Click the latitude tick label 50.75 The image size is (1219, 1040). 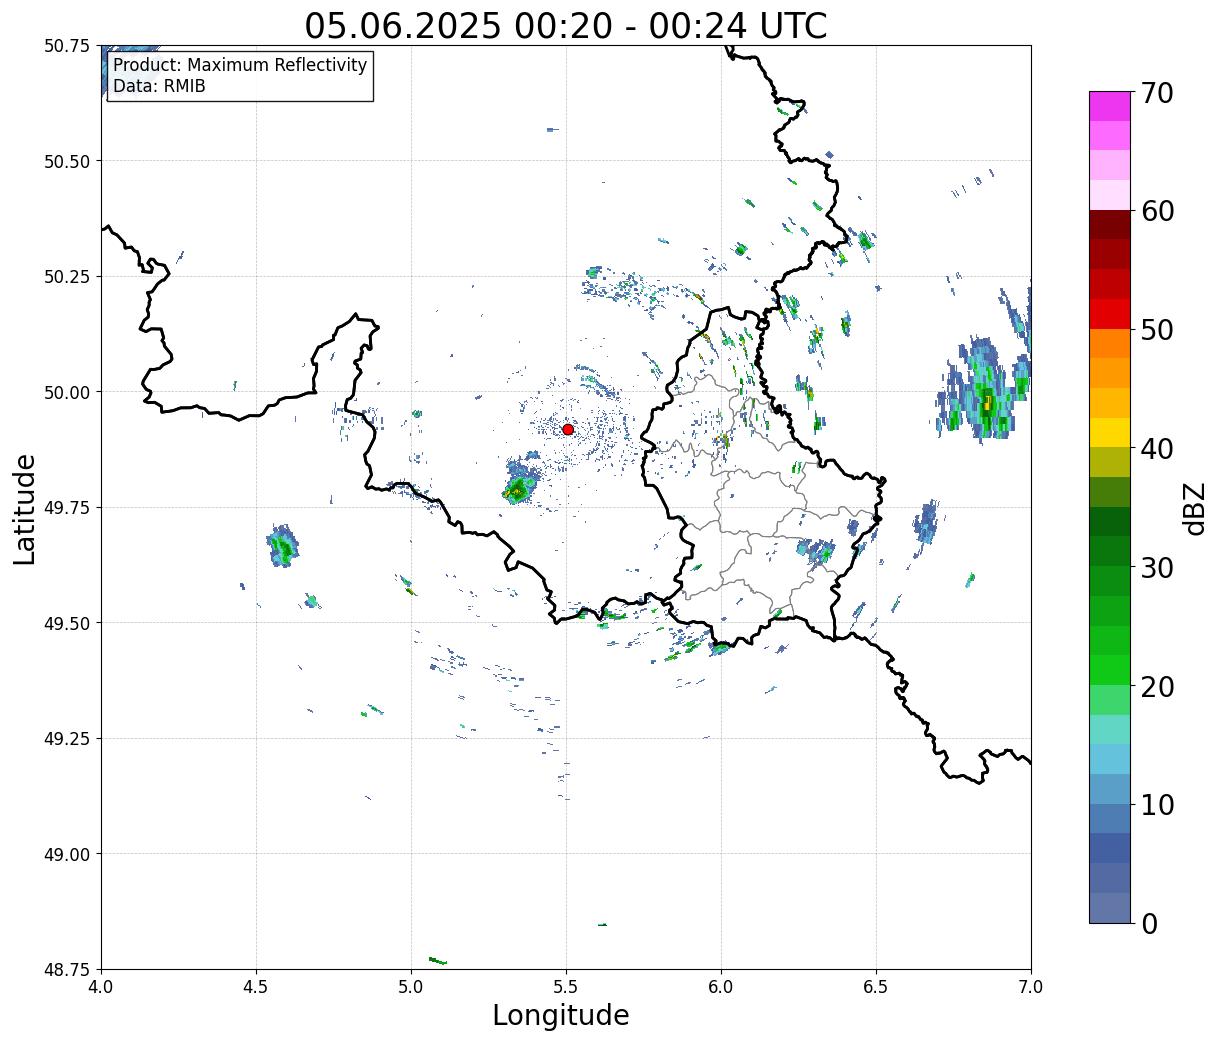tap(67, 46)
